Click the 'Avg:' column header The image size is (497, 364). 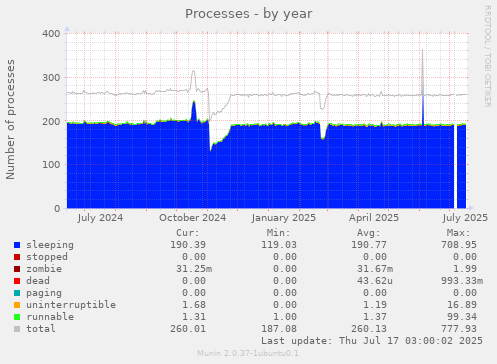(x=369, y=233)
